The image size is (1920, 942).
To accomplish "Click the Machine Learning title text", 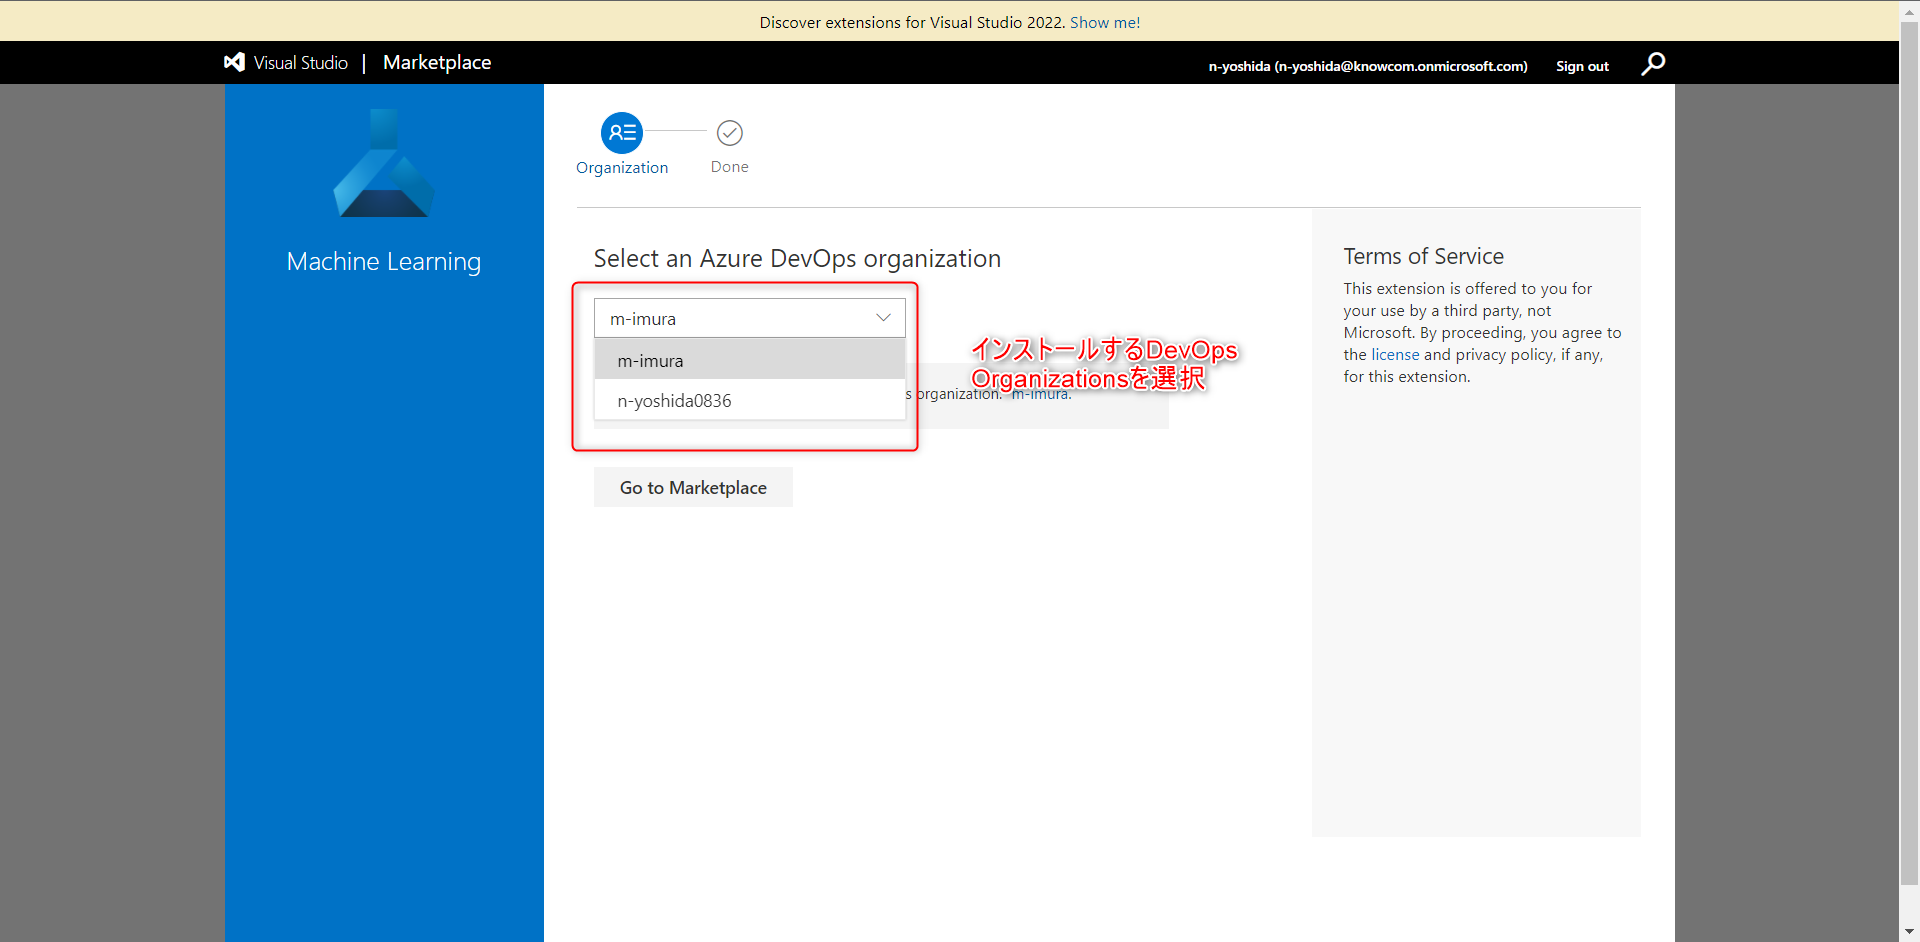I will click(x=384, y=261).
